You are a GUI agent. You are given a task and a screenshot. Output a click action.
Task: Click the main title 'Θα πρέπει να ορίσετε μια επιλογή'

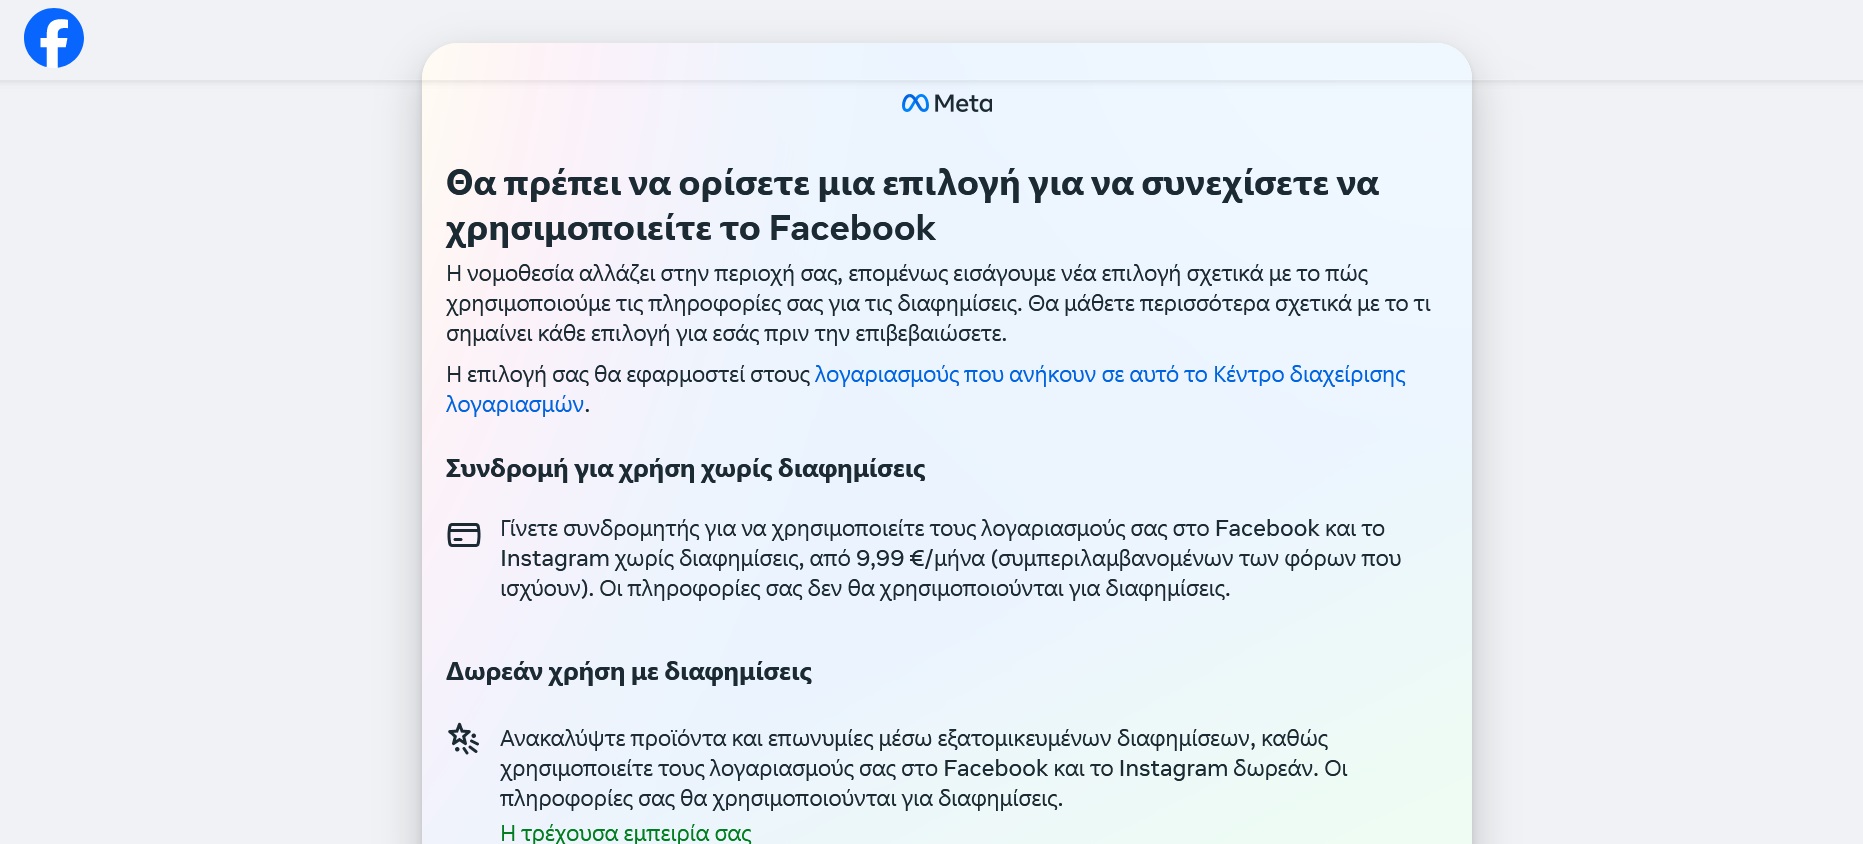(912, 205)
